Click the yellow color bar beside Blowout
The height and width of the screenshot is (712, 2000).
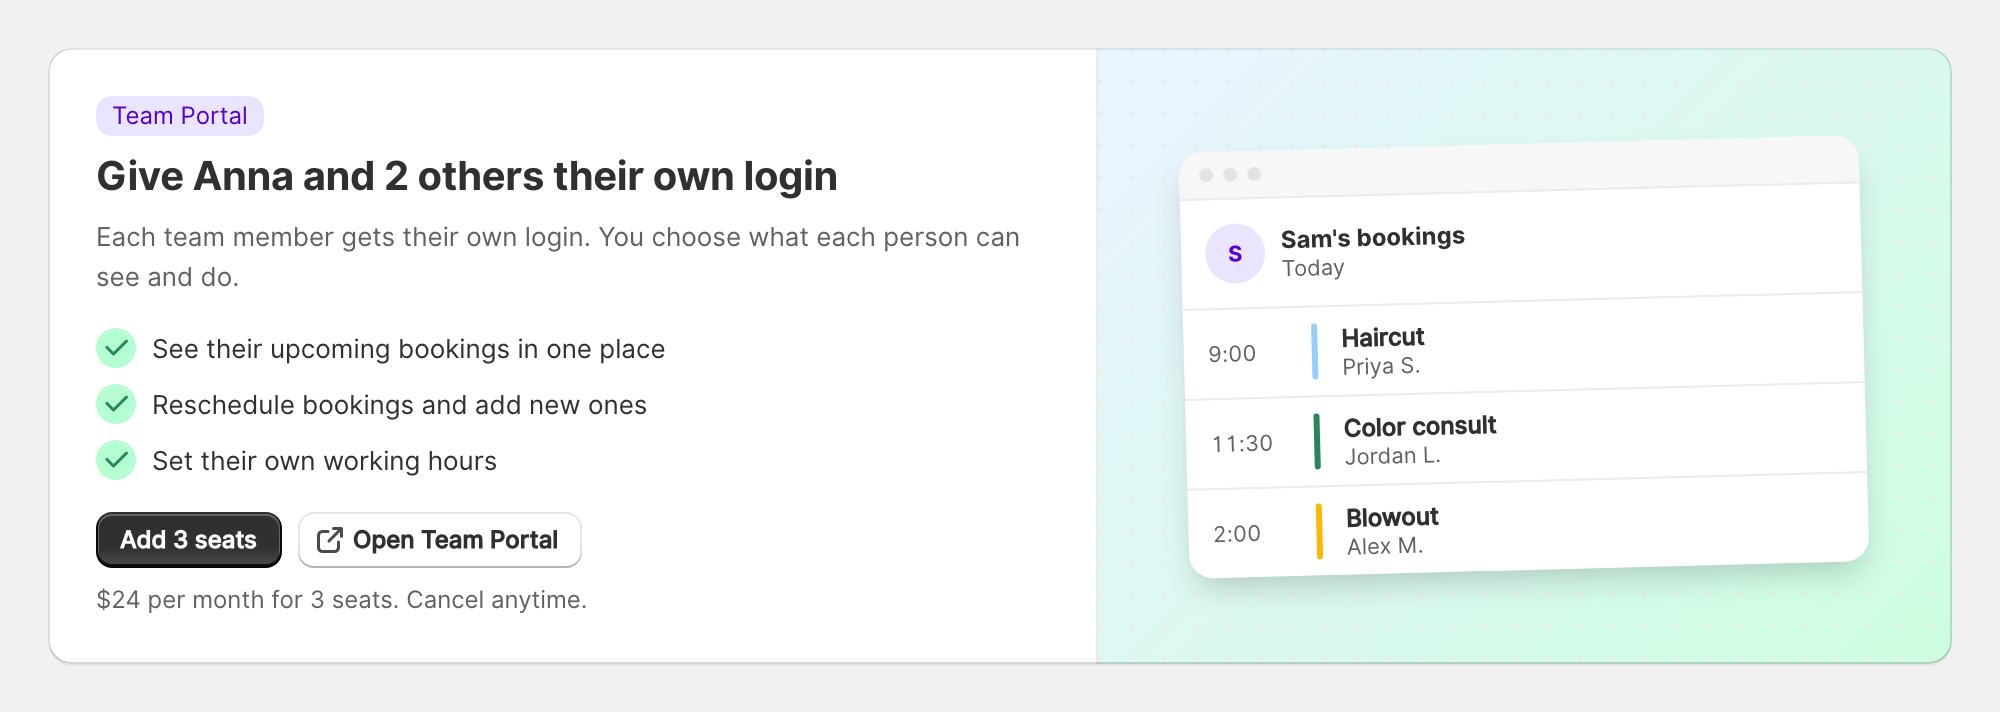click(x=1320, y=531)
